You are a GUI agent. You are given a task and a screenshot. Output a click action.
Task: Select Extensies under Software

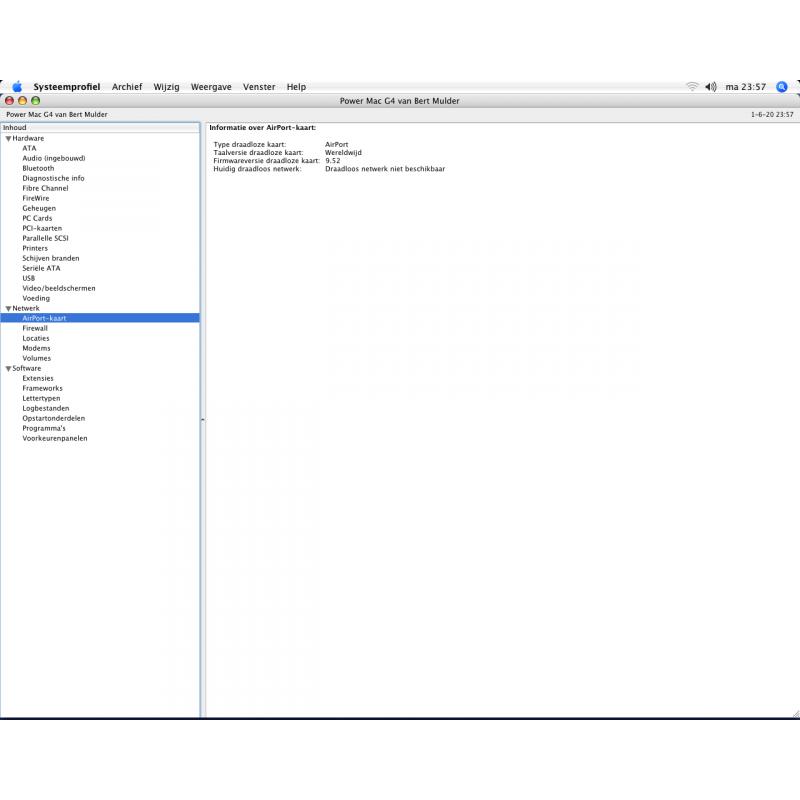tap(38, 378)
